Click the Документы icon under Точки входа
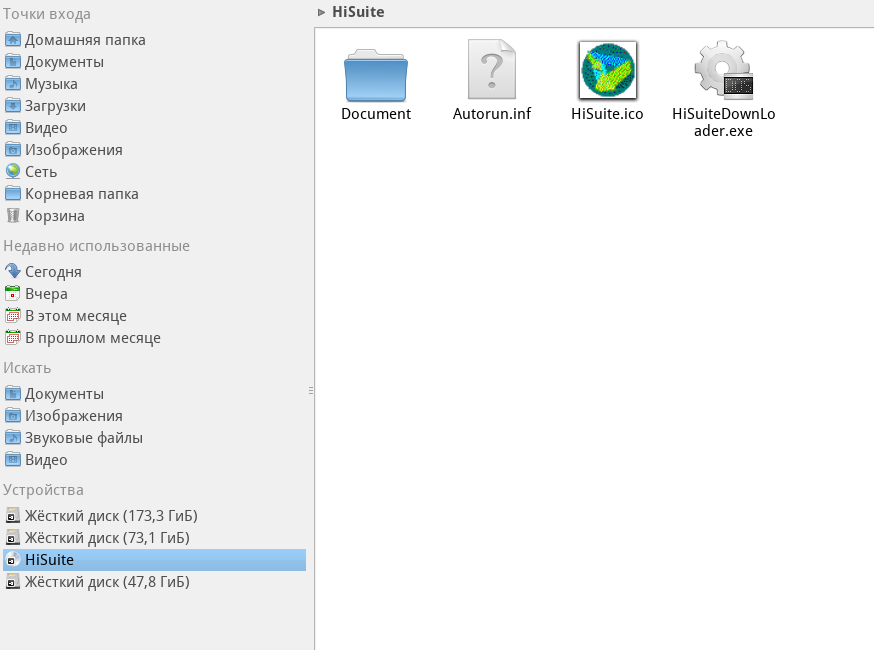The image size is (874, 650). pyautogui.click(x=13, y=62)
